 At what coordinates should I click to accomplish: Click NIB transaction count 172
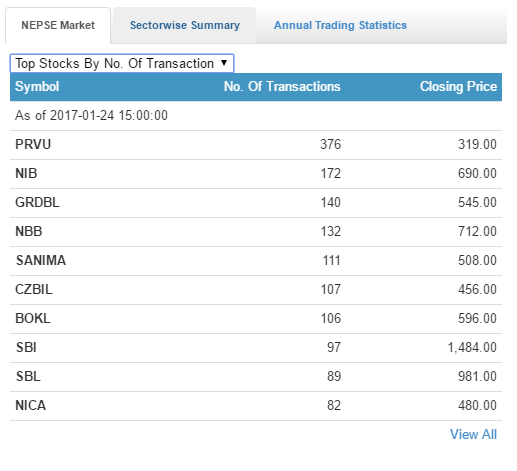[330, 174]
